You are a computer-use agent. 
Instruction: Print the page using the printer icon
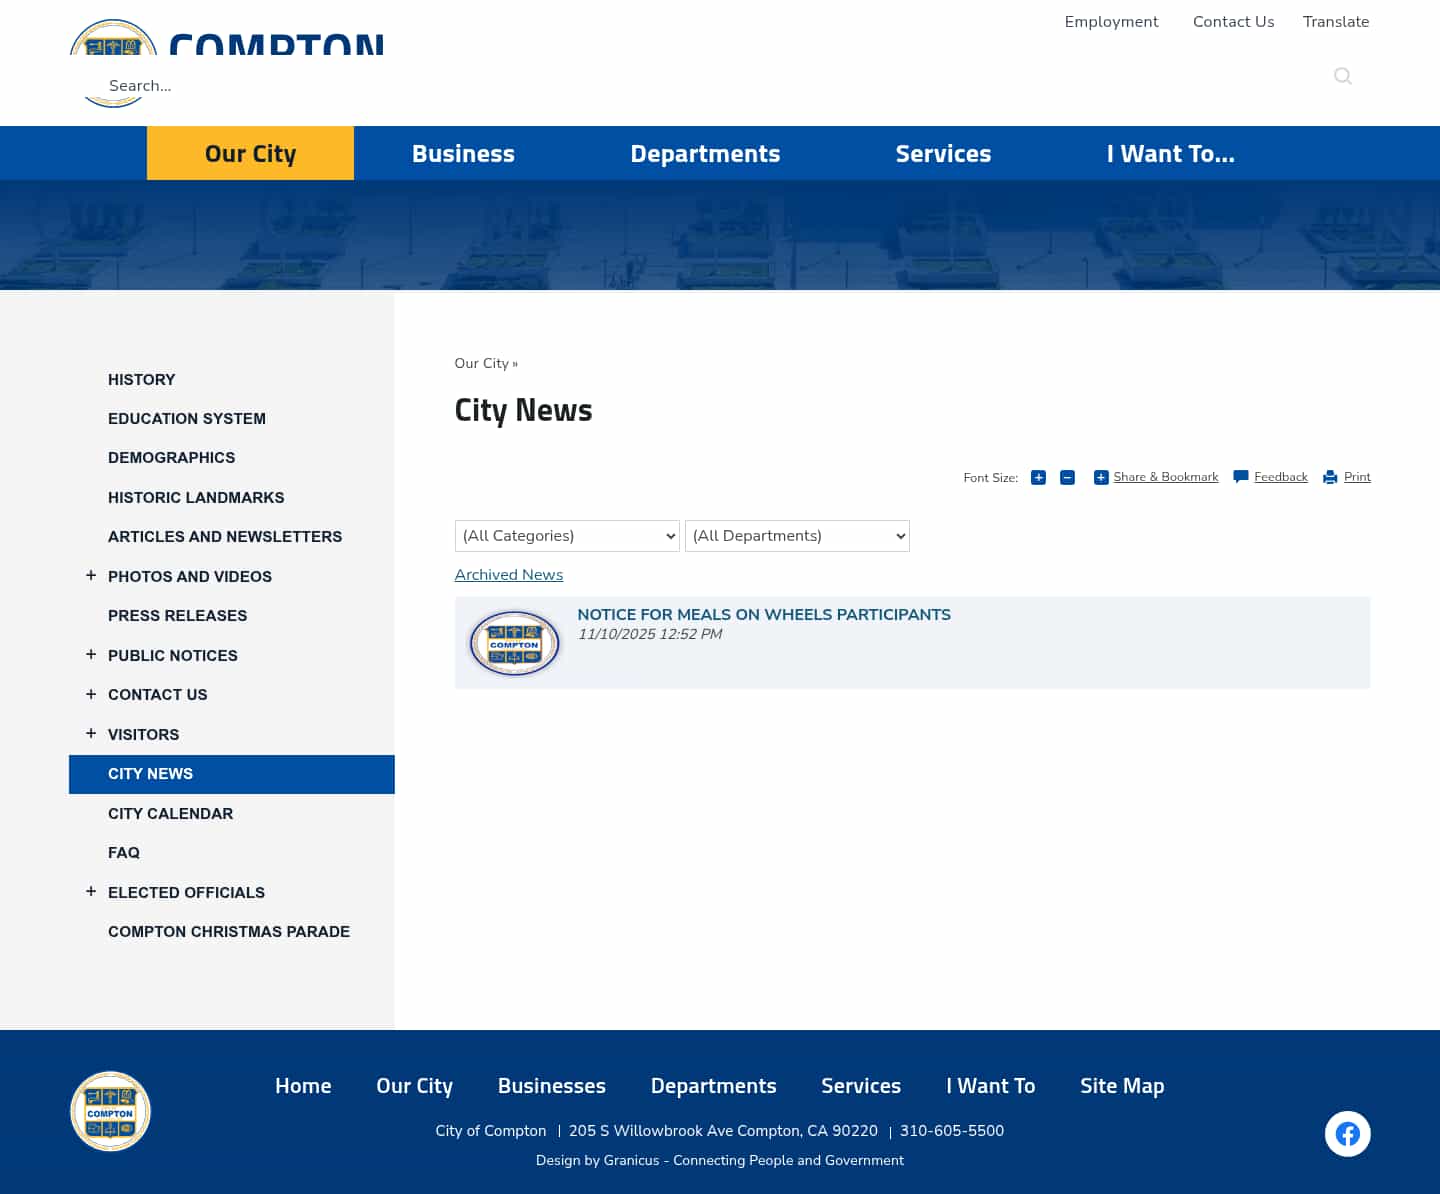[1329, 477]
